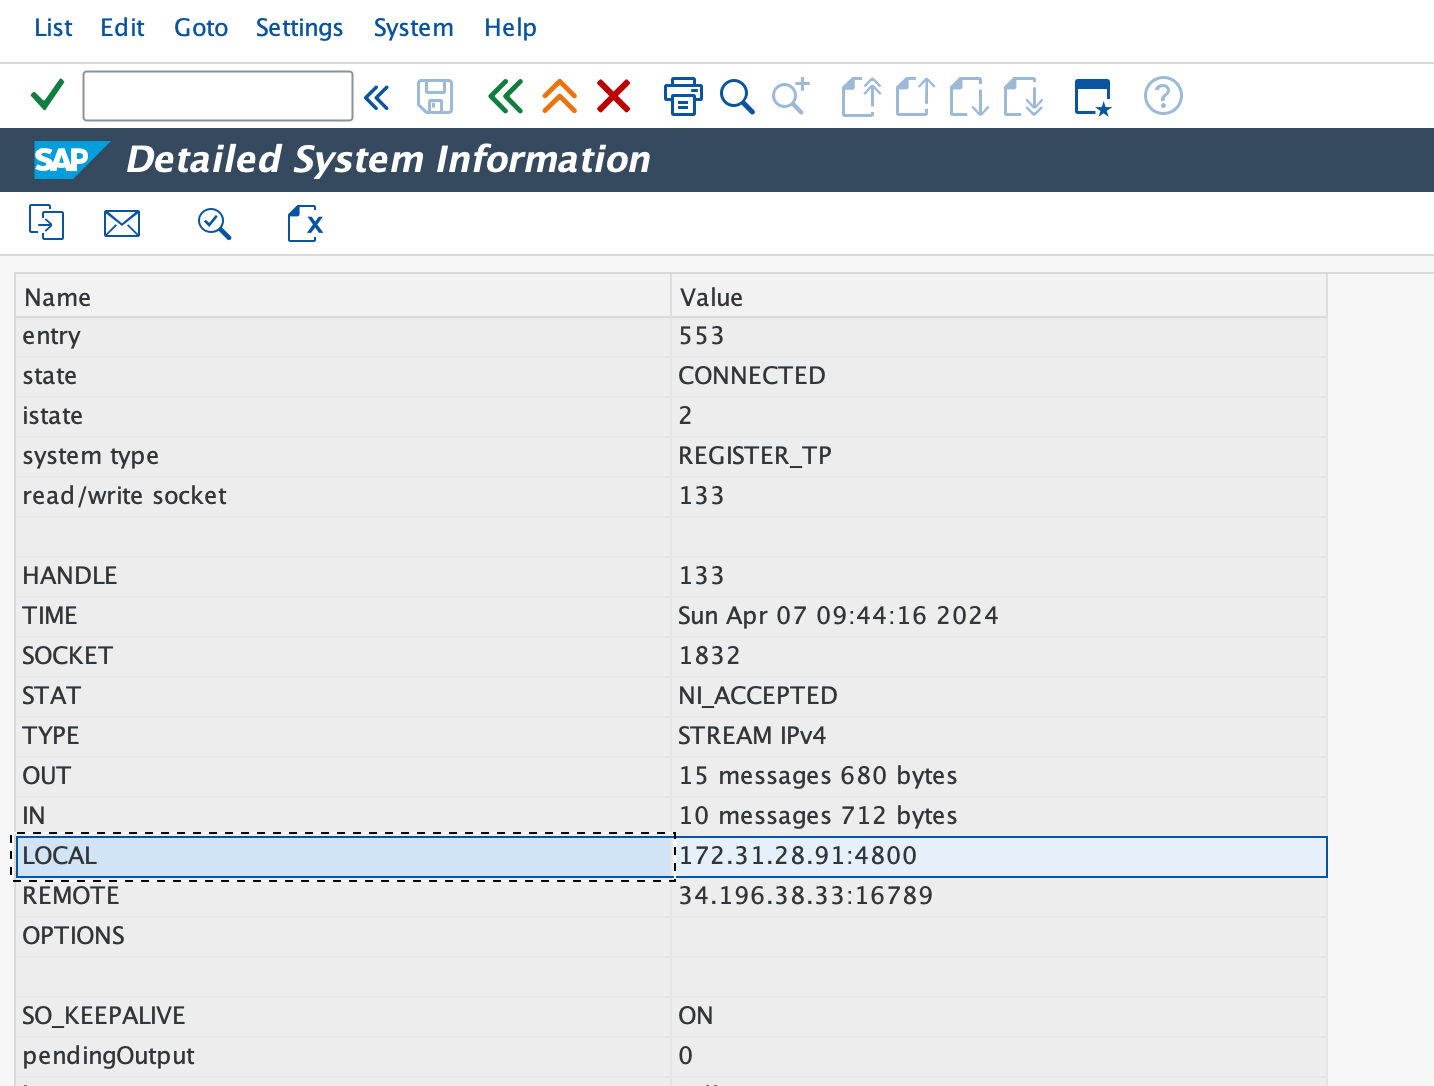Select the details magnifier with checkmark icon

(x=214, y=223)
